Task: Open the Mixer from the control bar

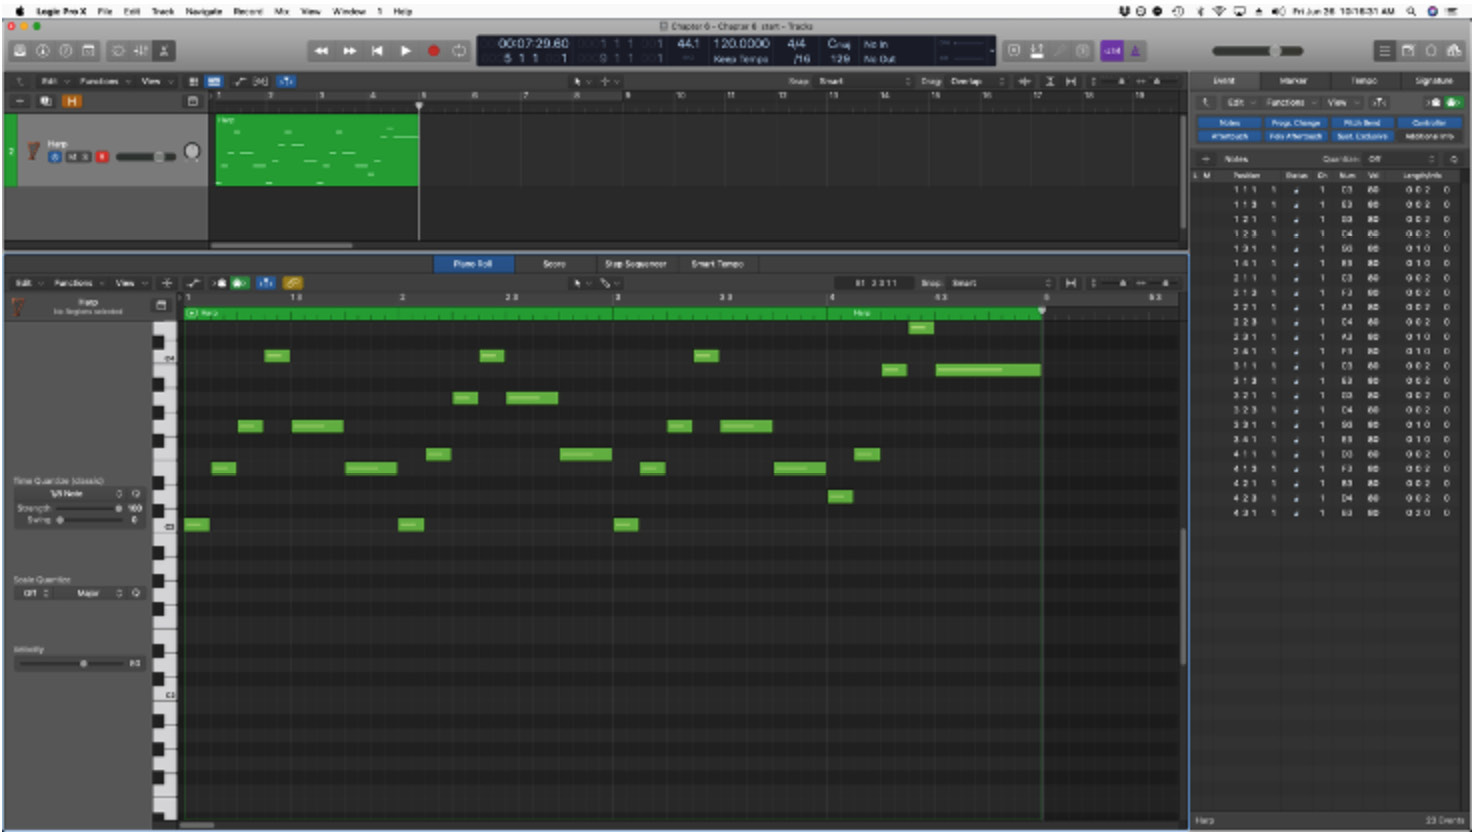Action: pos(141,51)
